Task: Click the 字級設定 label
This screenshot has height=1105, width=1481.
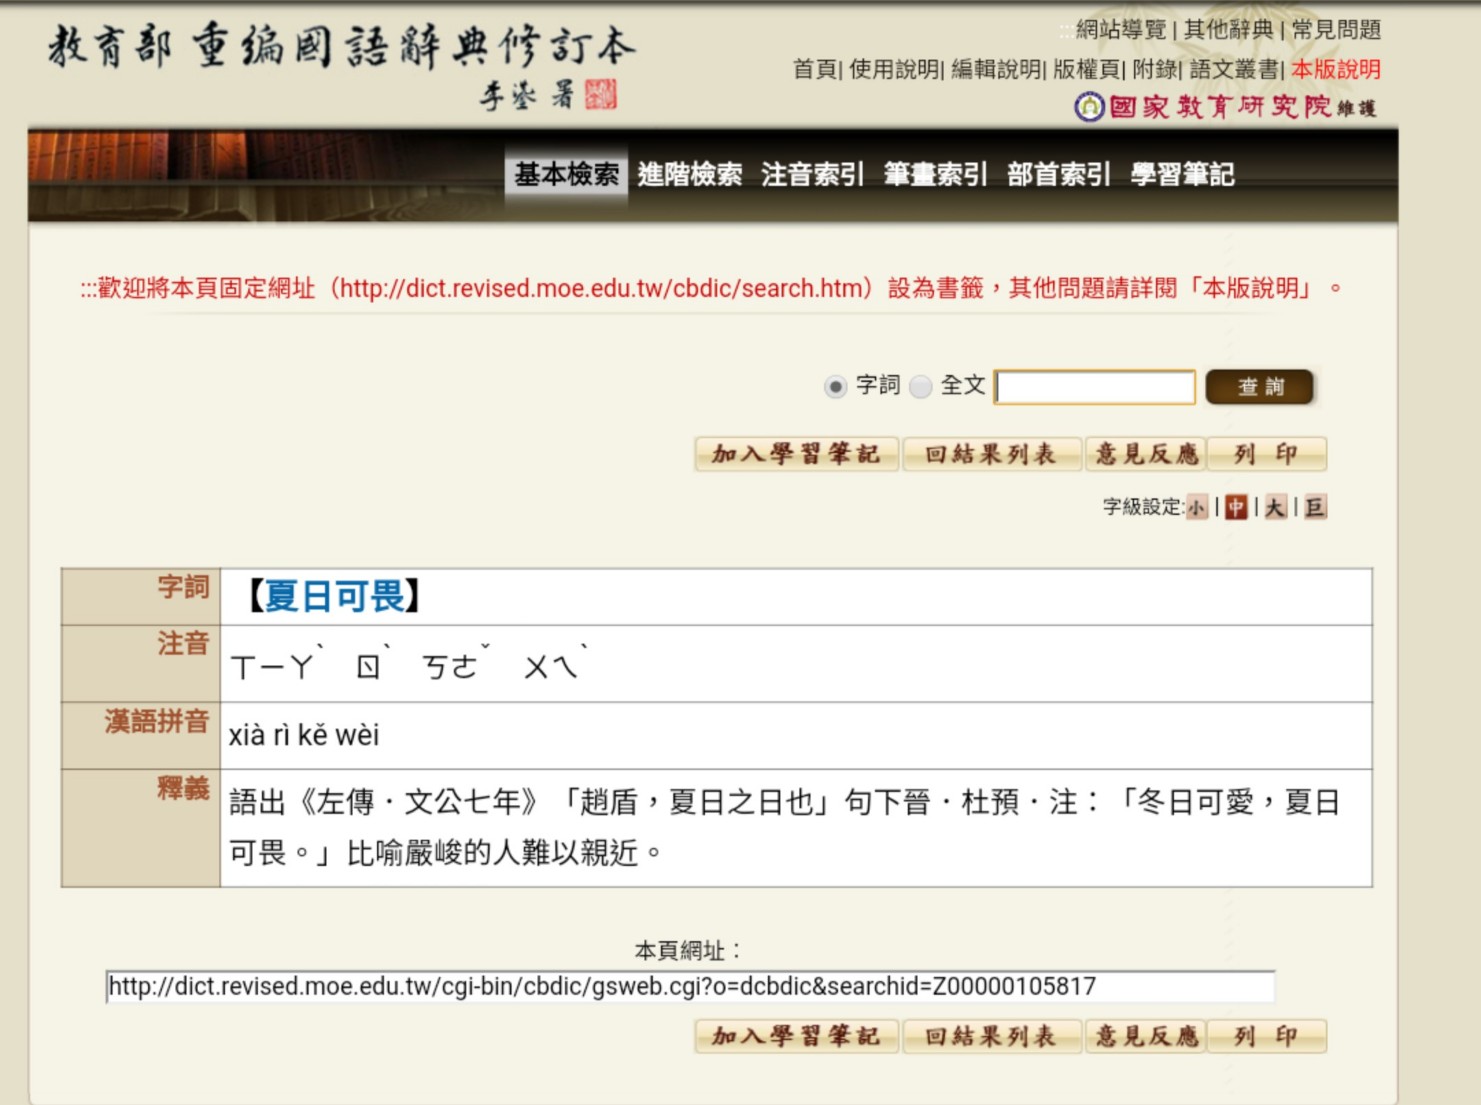Action: (1143, 507)
